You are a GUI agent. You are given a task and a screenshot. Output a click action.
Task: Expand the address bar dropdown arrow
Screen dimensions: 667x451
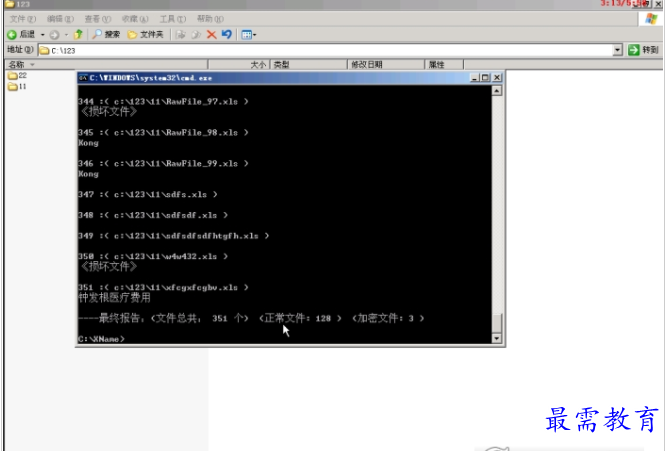(618, 50)
